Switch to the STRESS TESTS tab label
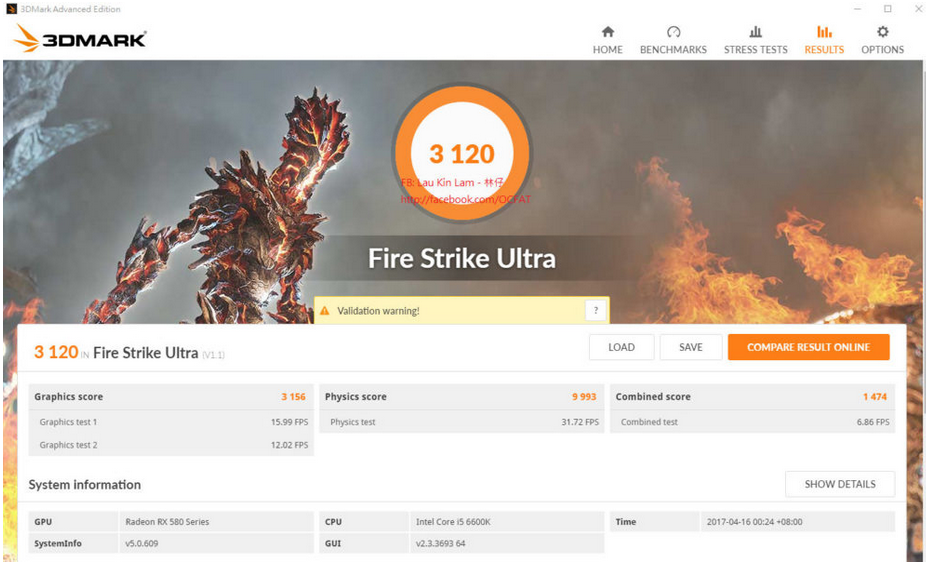The width and height of the screenshot is (926, 562). click(x=755, y=50)
